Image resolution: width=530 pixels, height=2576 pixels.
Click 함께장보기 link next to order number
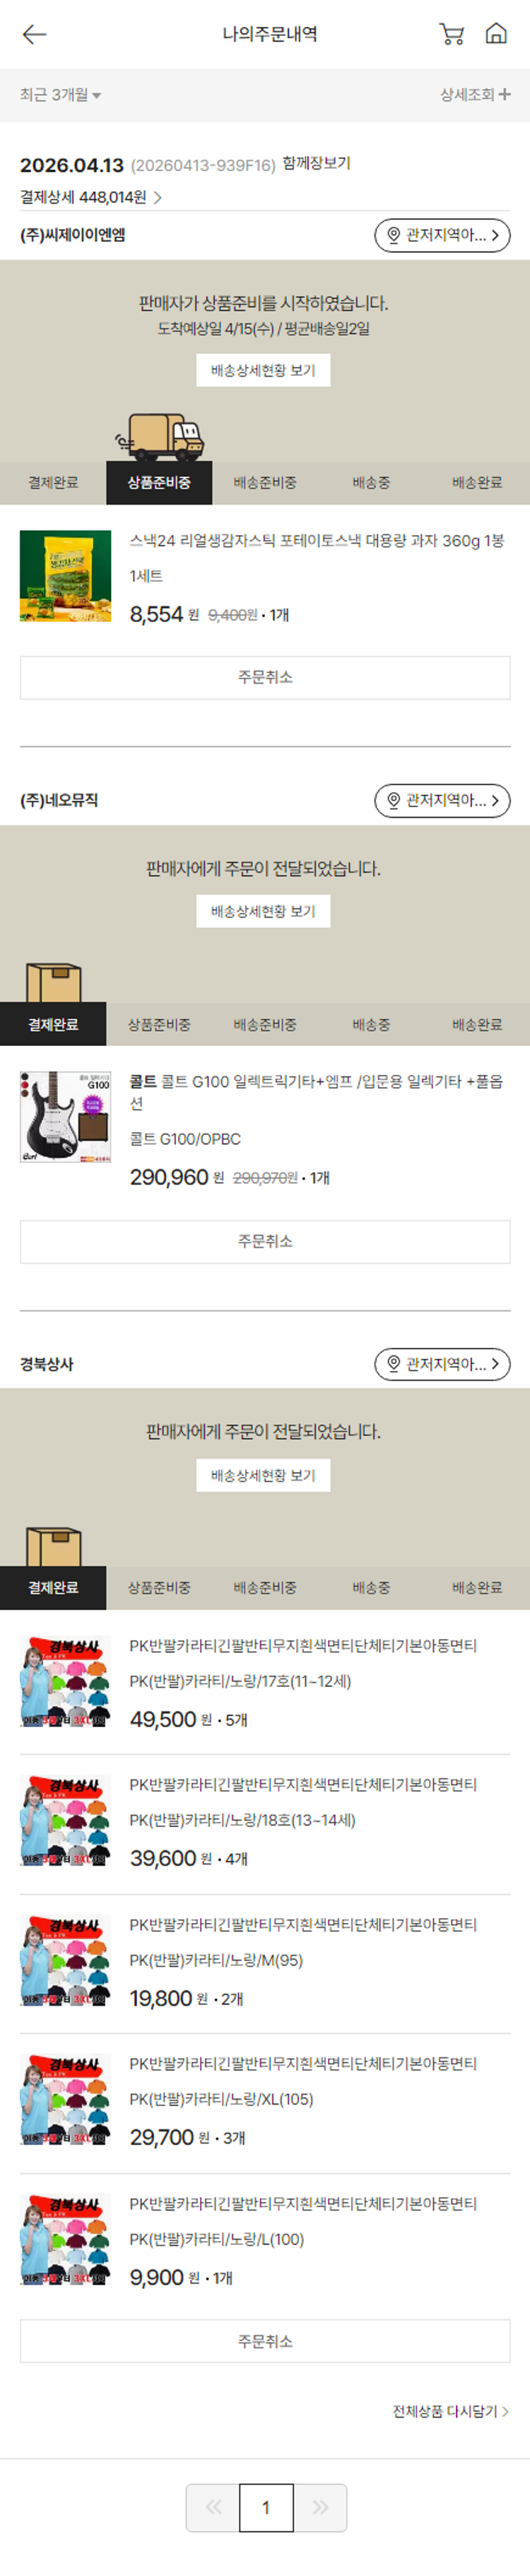(x=316, y=163)
